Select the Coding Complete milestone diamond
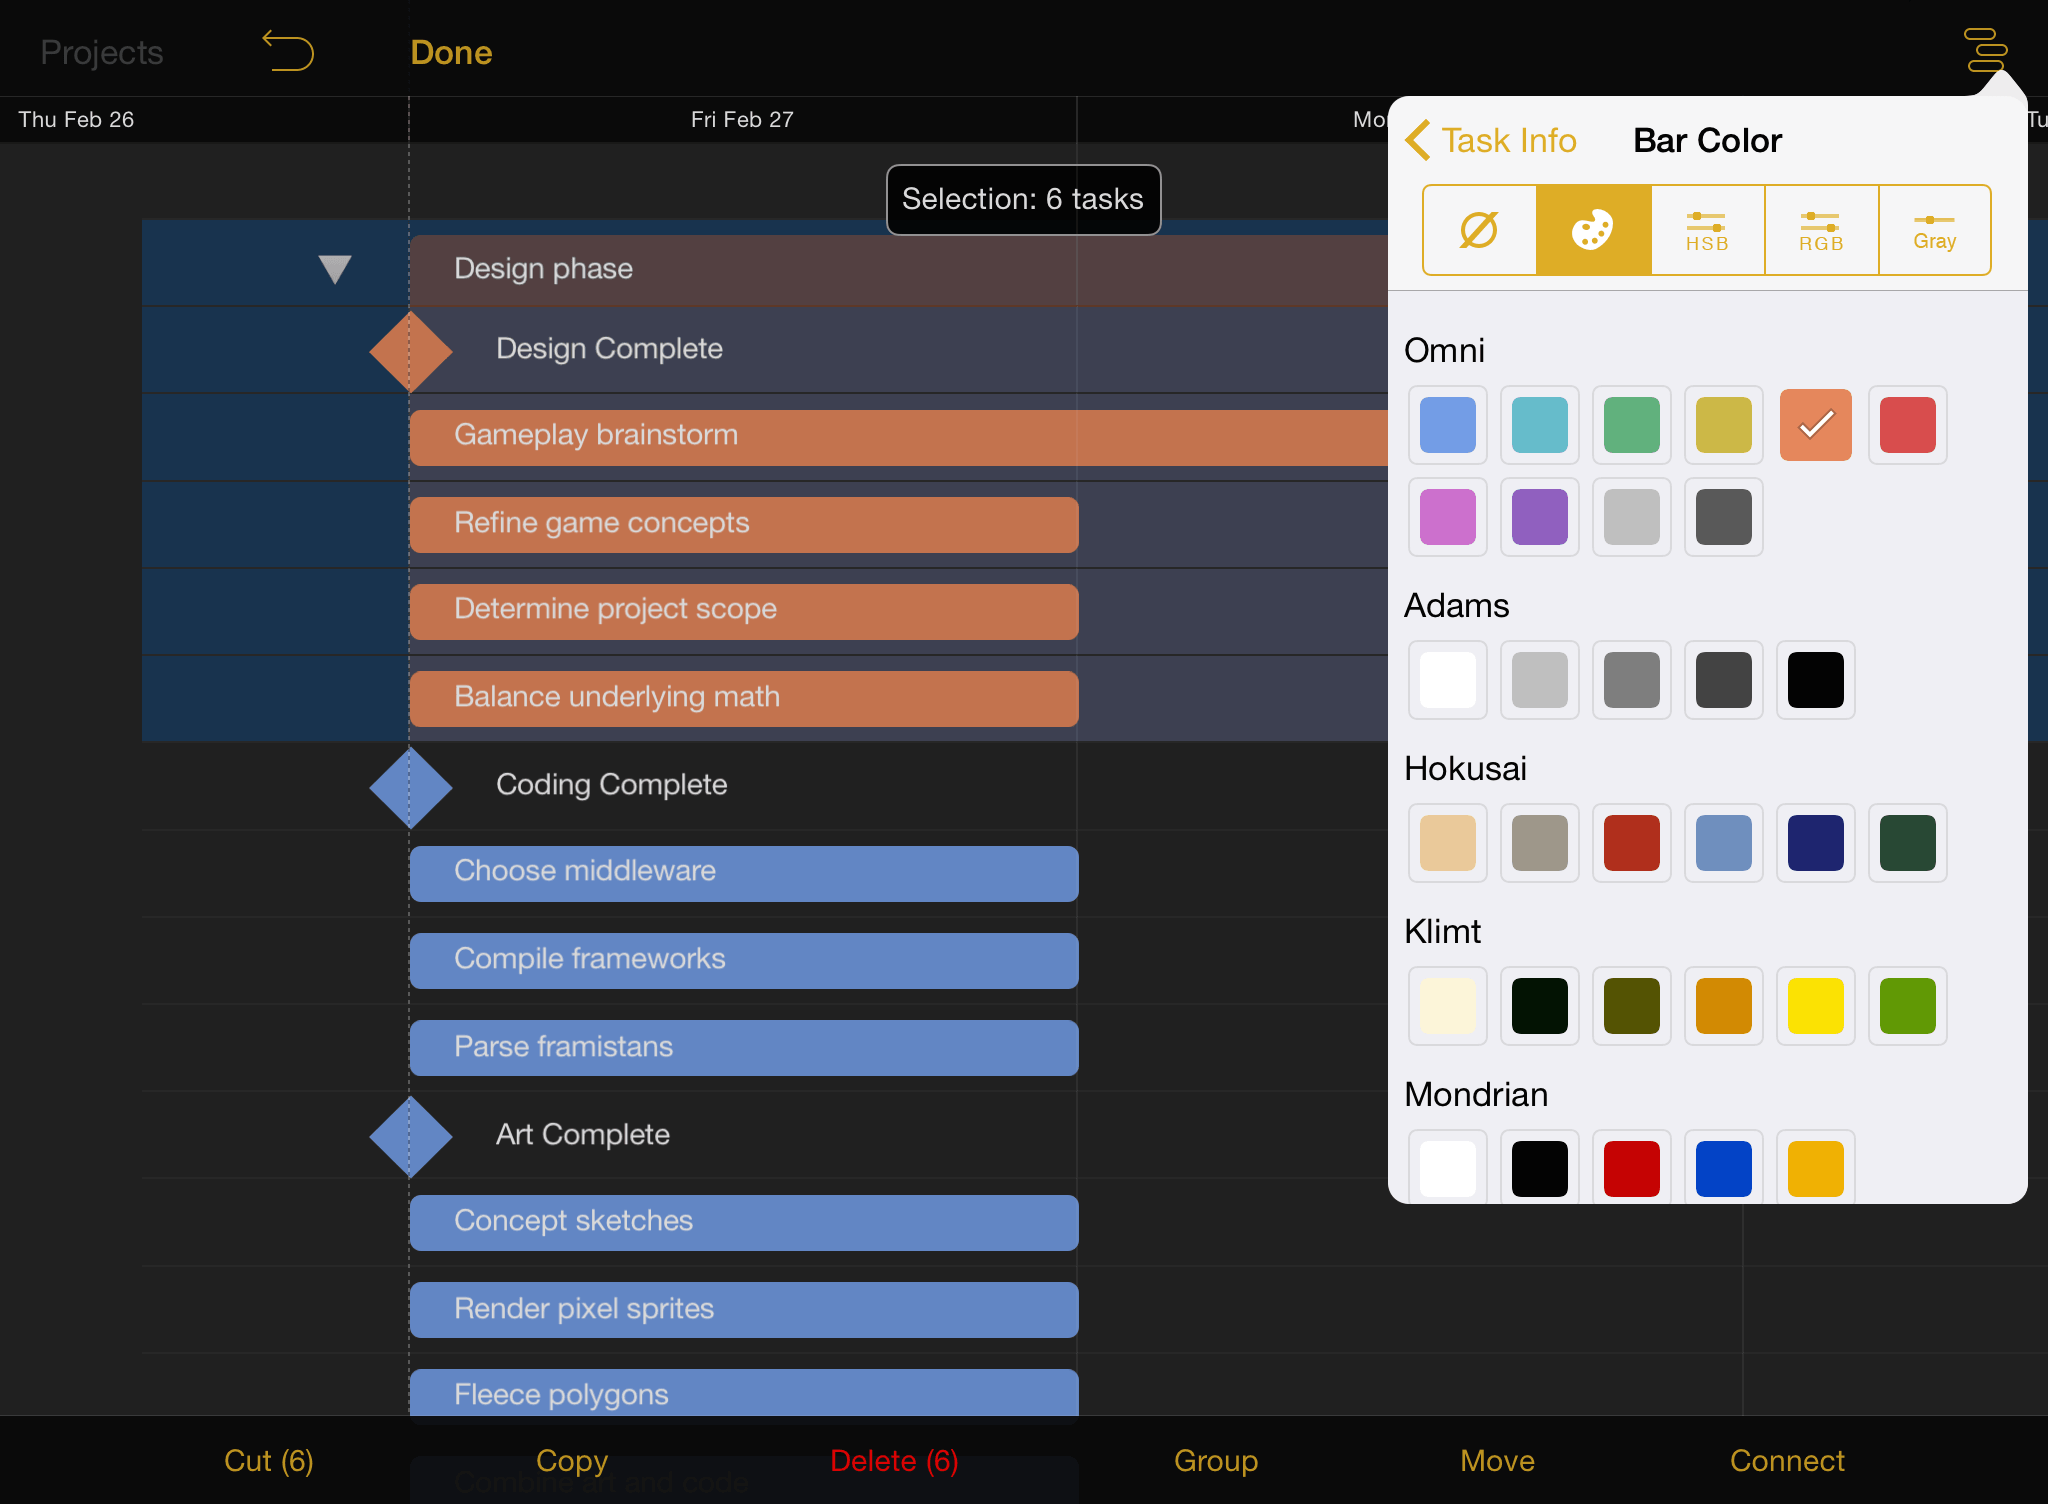Image resolution: width=2048 pixels, height=1504 pixels. pyautogui.click(x=410, y=787)
